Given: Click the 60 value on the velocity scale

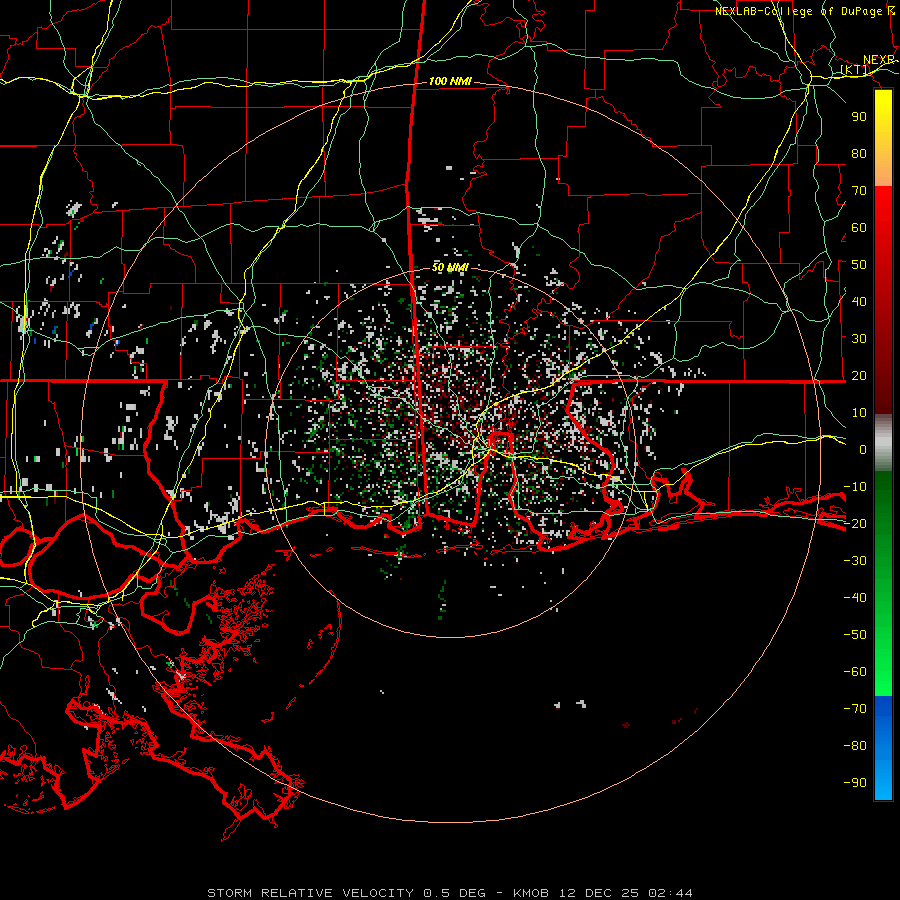Looking at the screenshot, I should point(859,227).
